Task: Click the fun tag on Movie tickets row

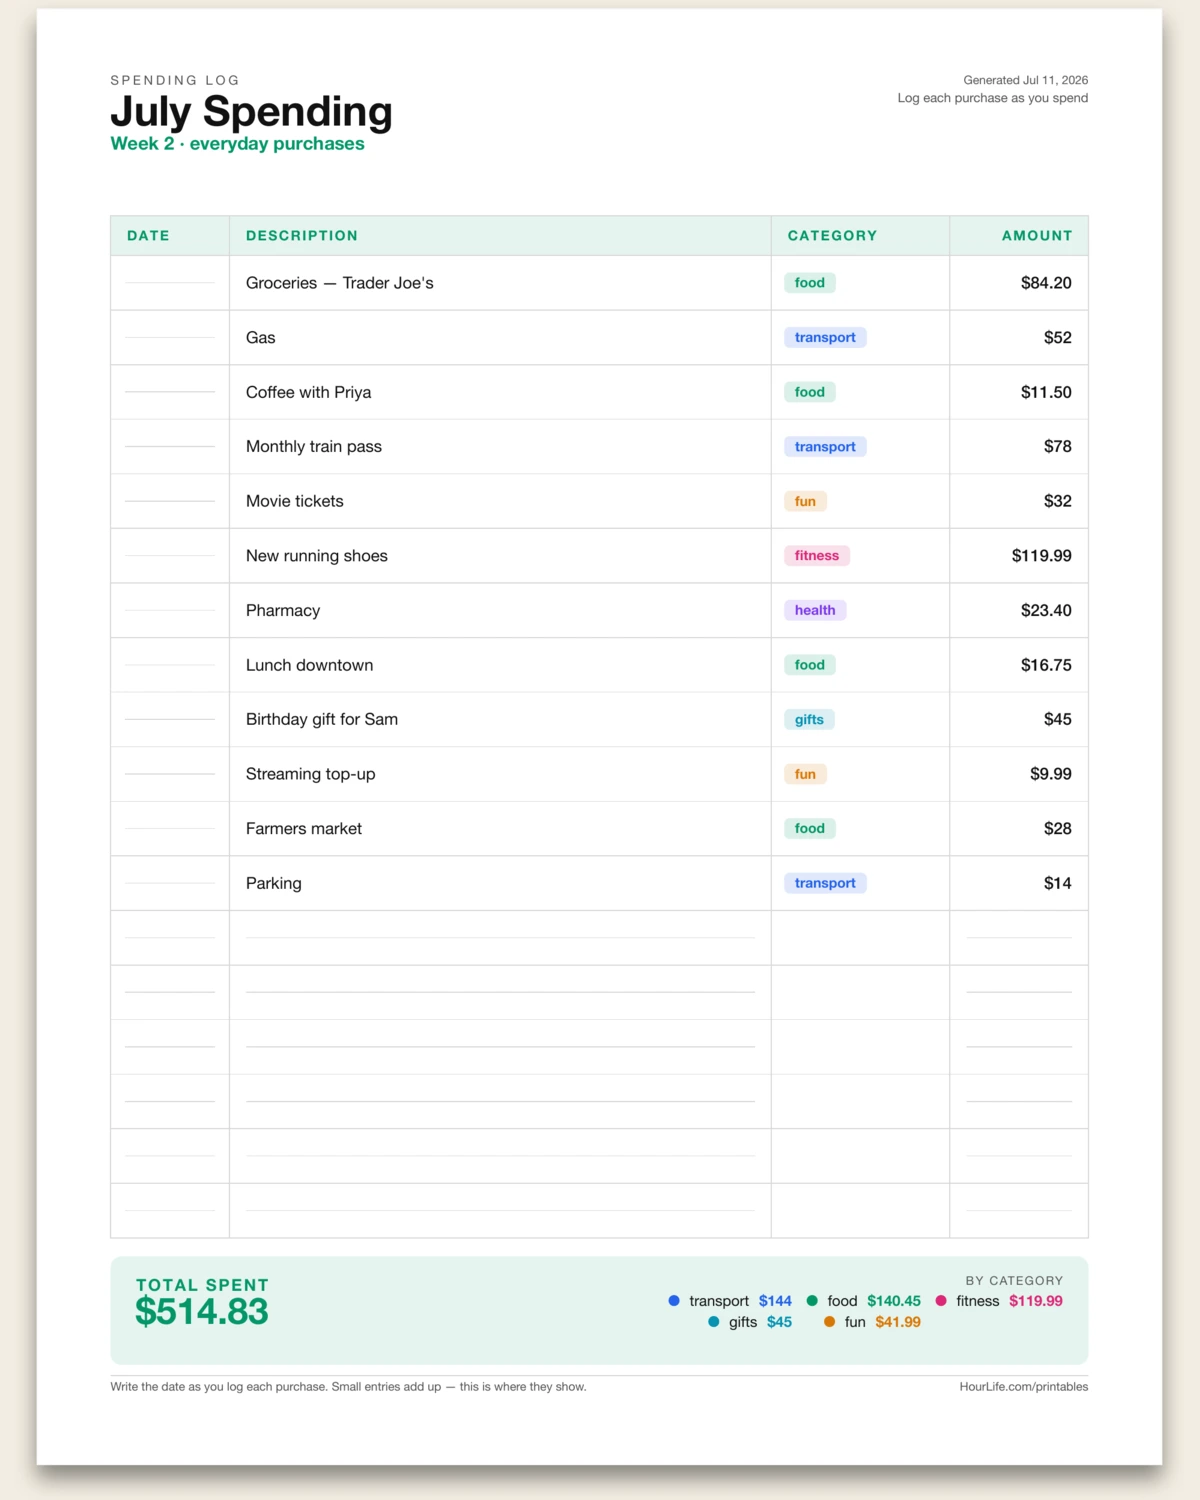Action: tap(805, 501)
